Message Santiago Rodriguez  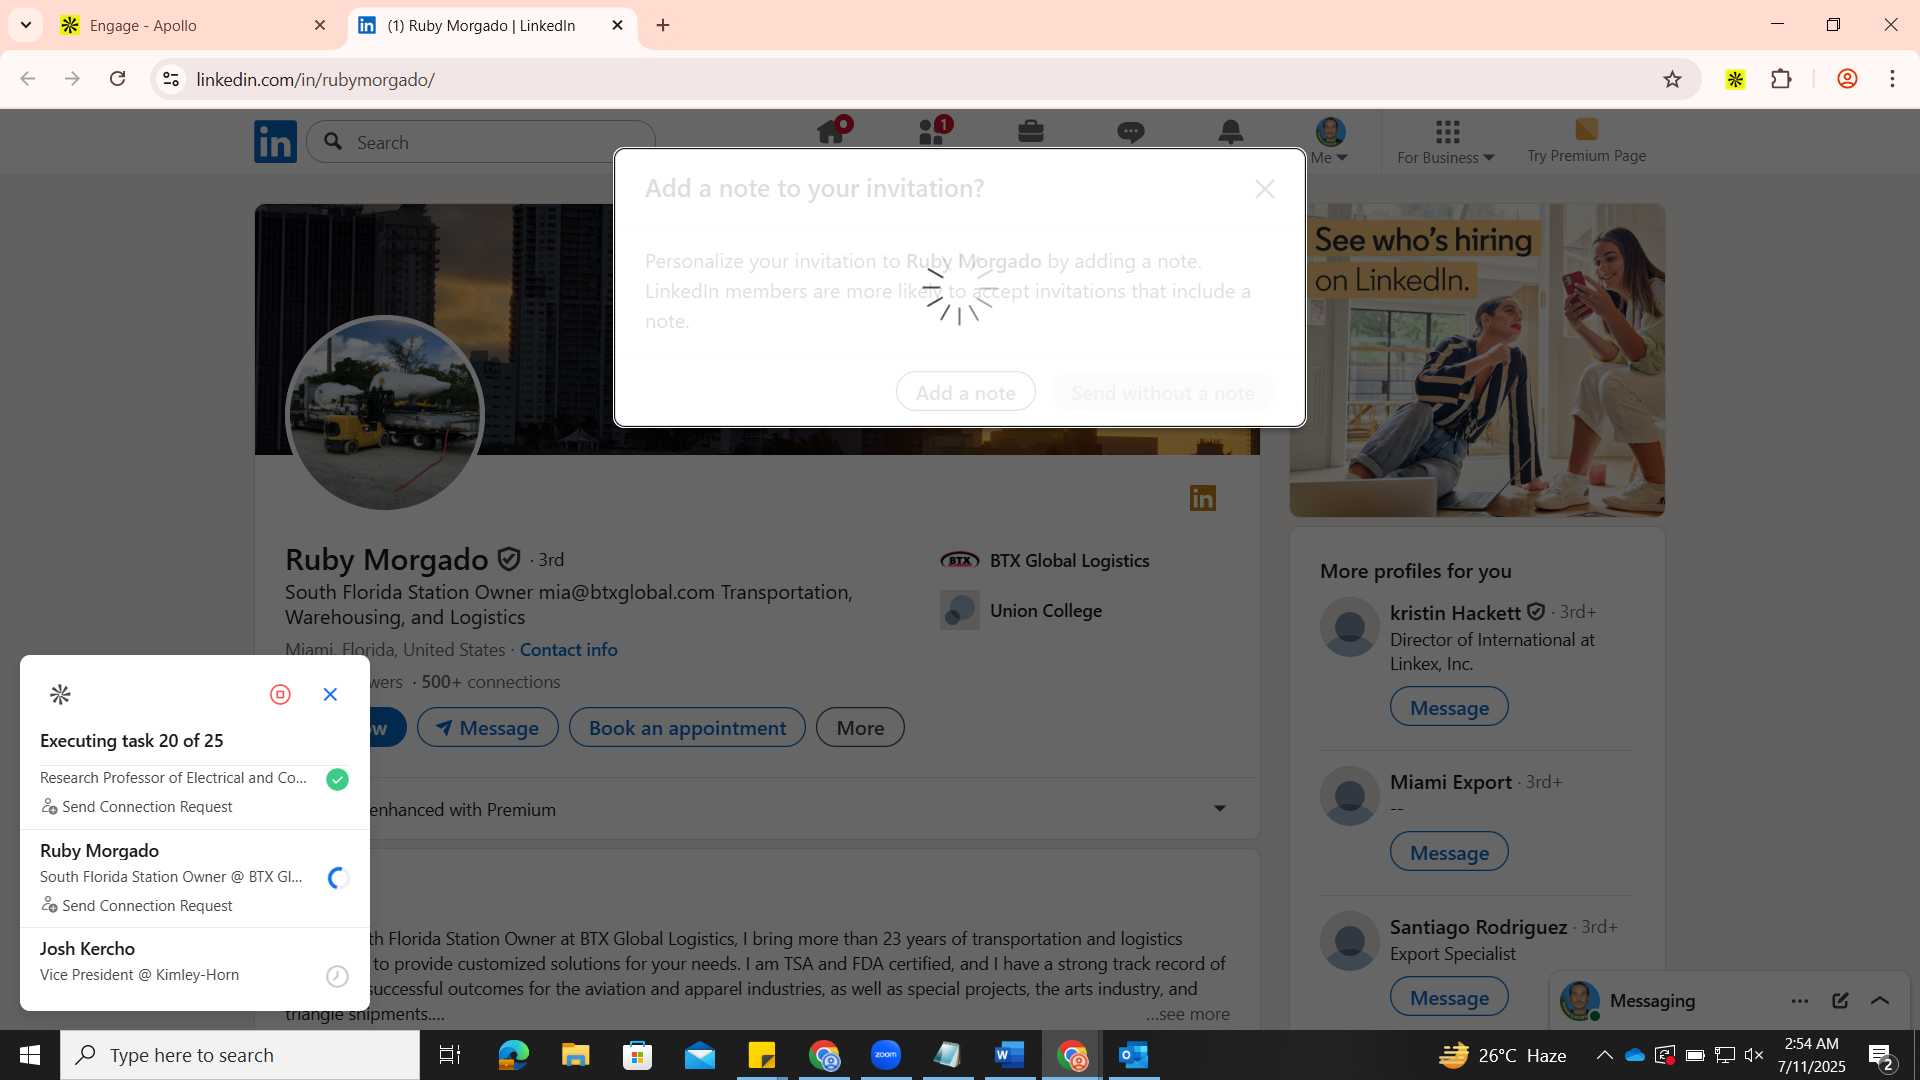(x=1449, y=996)
